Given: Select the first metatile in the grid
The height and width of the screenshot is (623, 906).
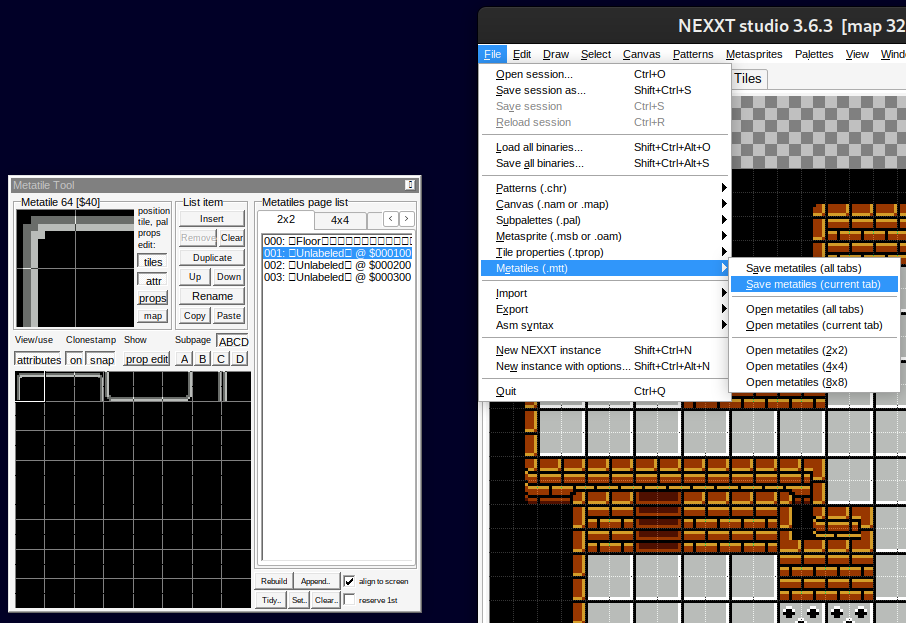Looking at the screenshot, I should pyautogui.click(x=30, y=387).
